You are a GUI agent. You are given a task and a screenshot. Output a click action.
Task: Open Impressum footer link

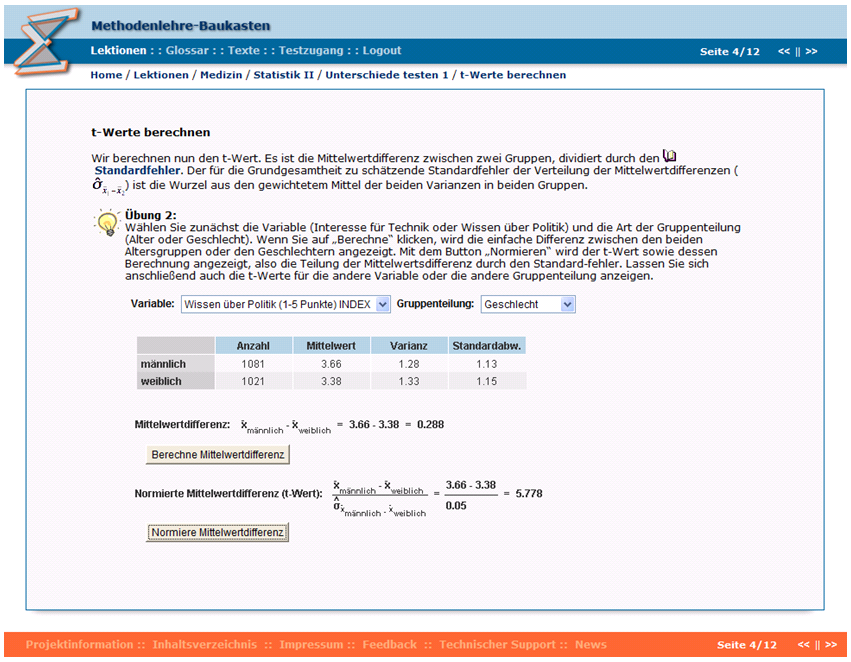tap(311, 645)
